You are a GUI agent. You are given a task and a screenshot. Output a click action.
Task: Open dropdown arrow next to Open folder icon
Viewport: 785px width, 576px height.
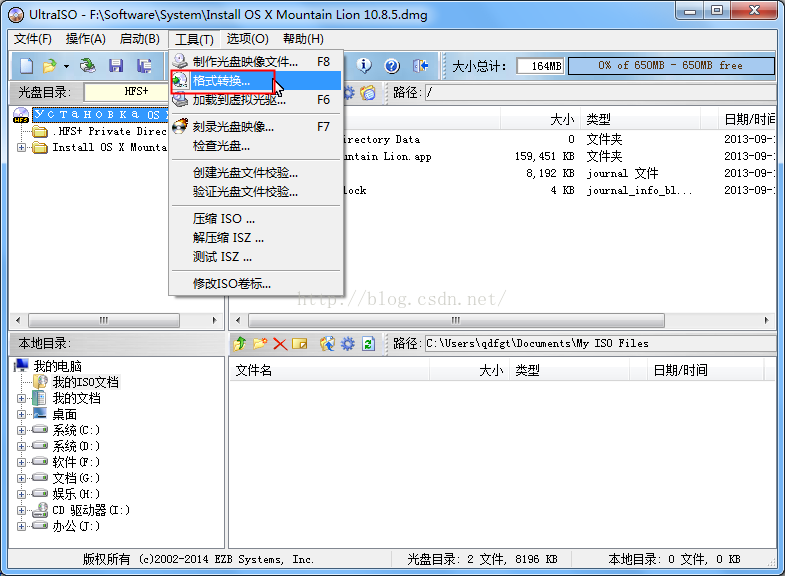pyautogui.click(x=66, y=67)
